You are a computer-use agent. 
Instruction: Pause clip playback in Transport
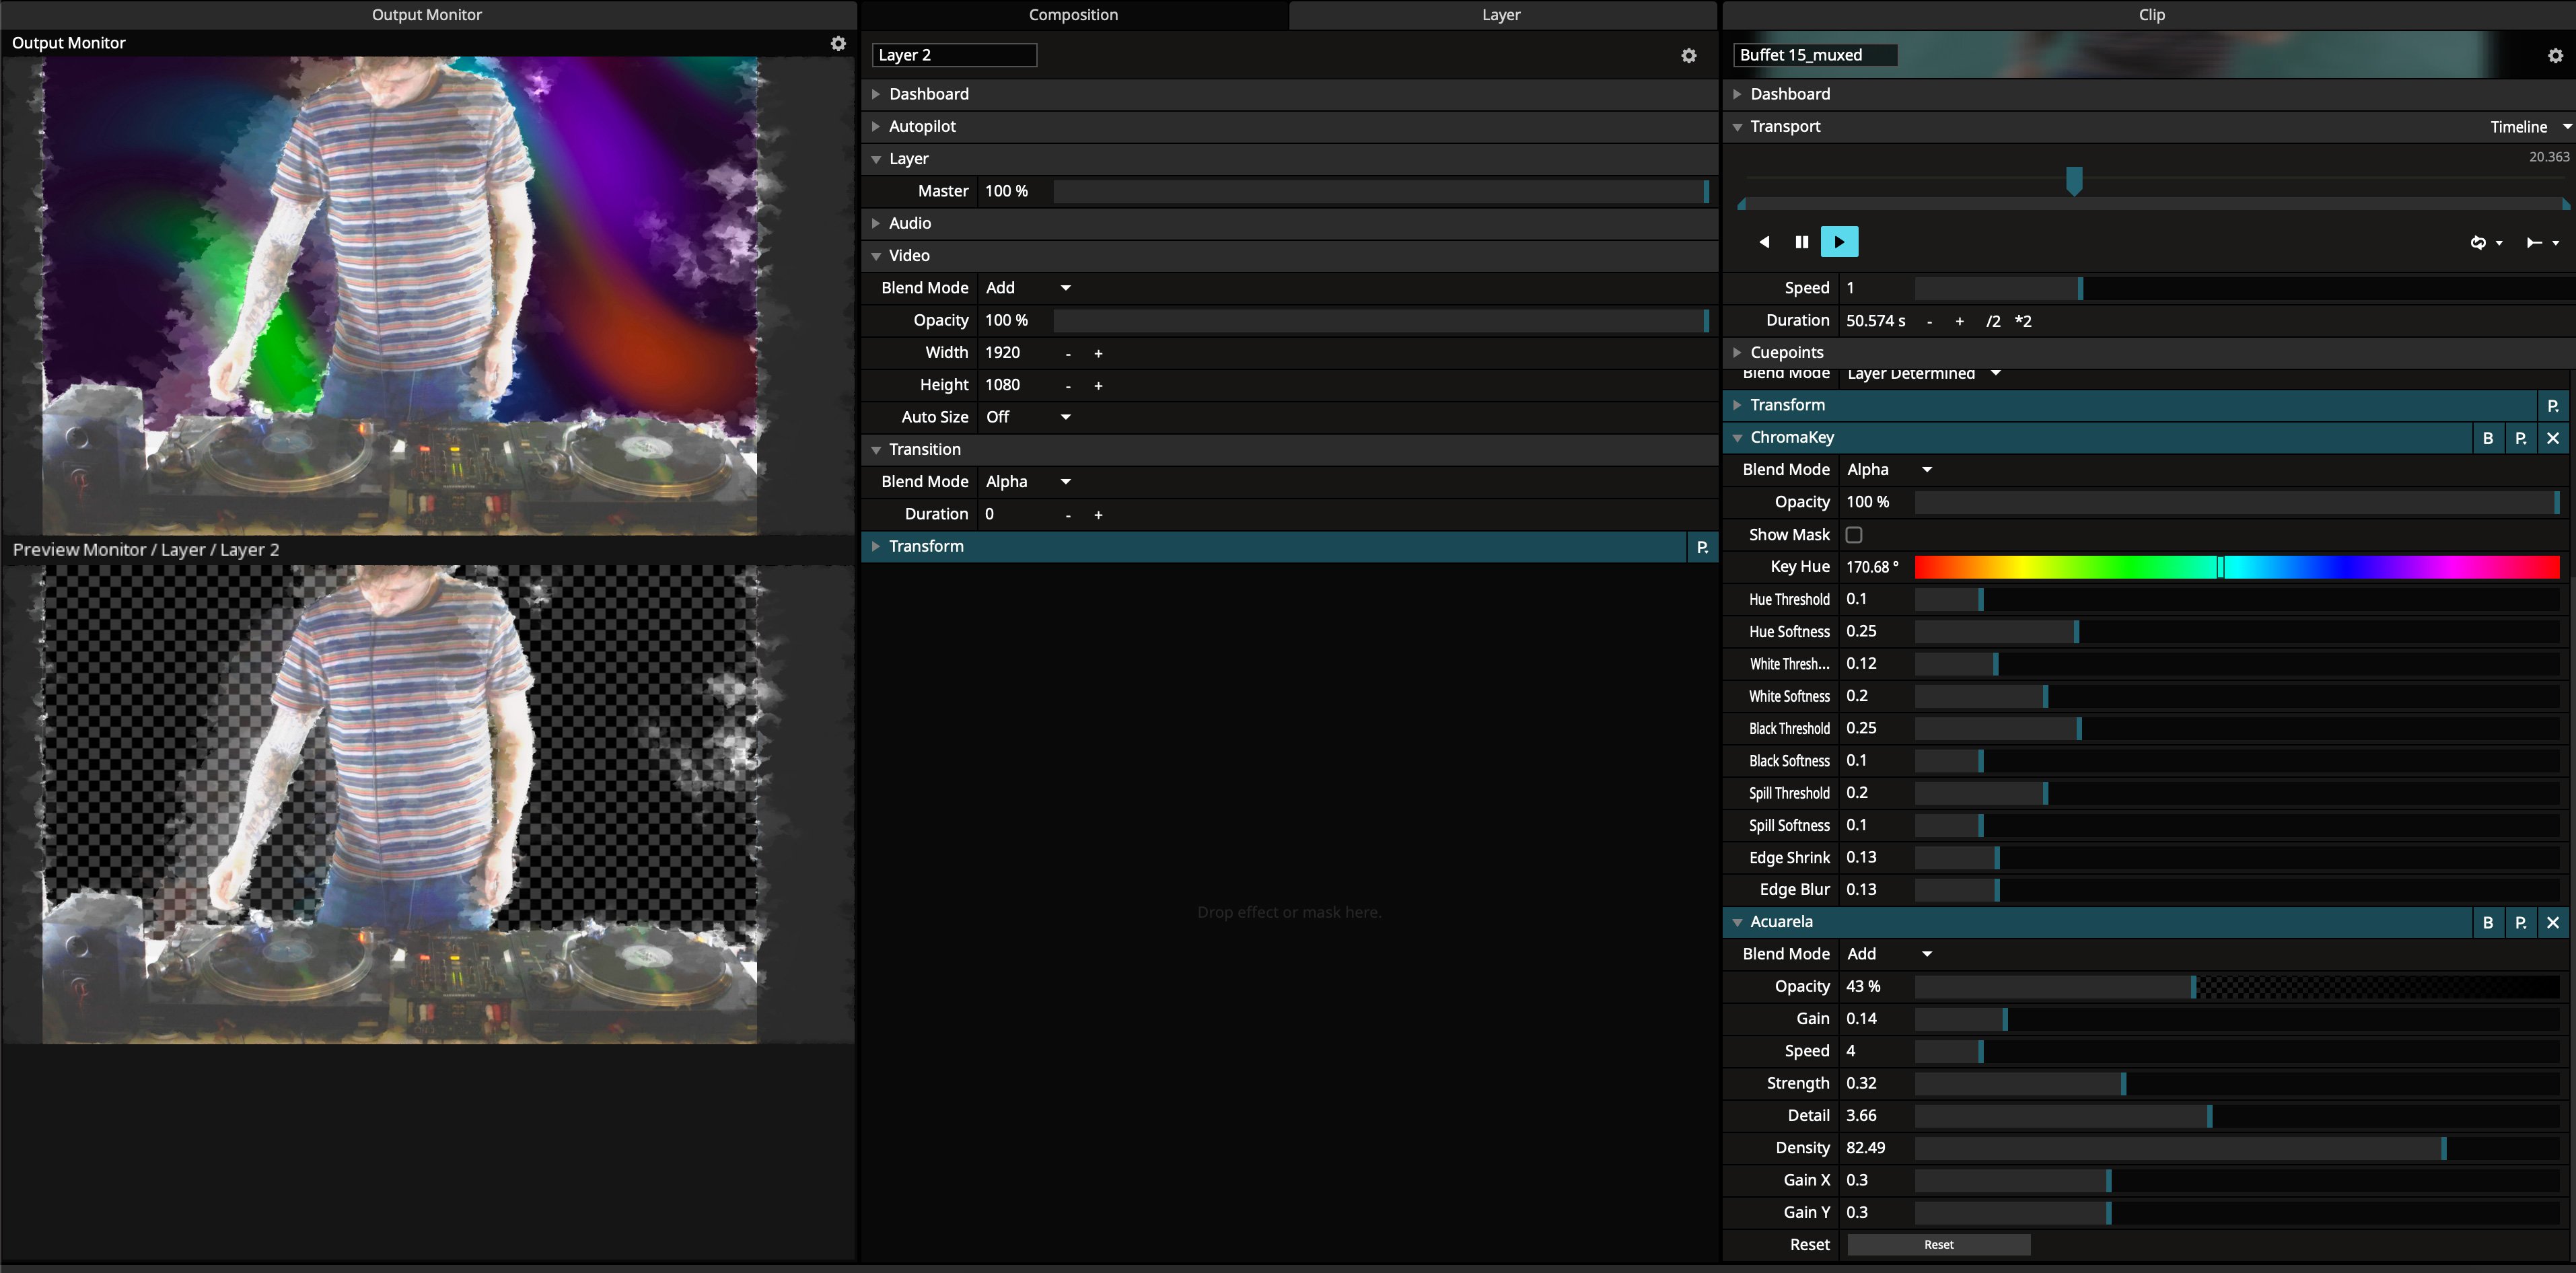[x=1801, y=242]
